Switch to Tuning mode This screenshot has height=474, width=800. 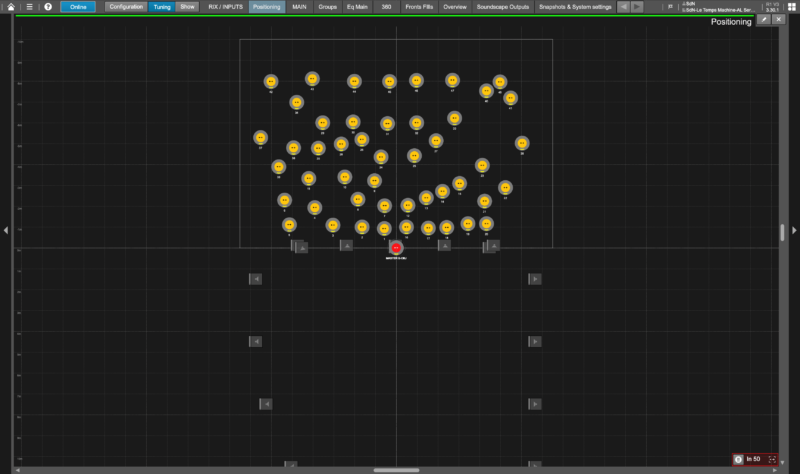pyautogui.click(x=162, y=6)
